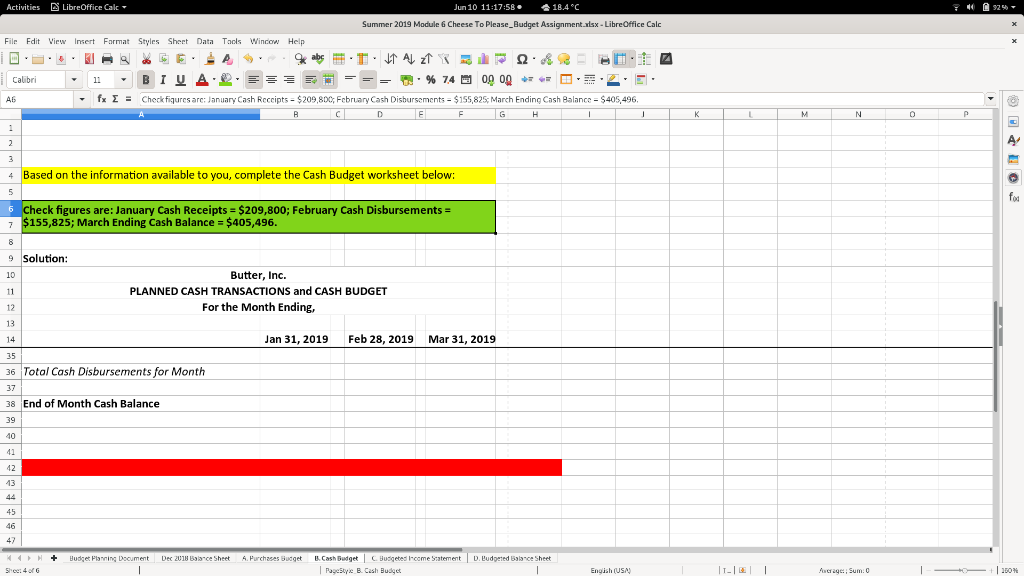Click the Copy icon

click(x=164, y=59)
